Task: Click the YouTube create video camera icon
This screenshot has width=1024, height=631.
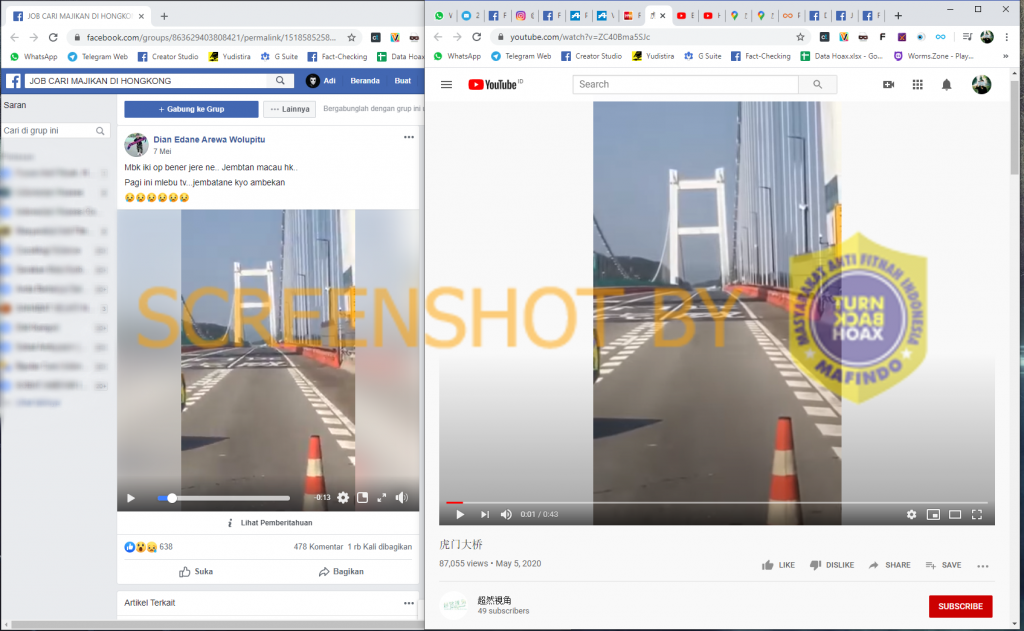Action: tap(888, 85)
